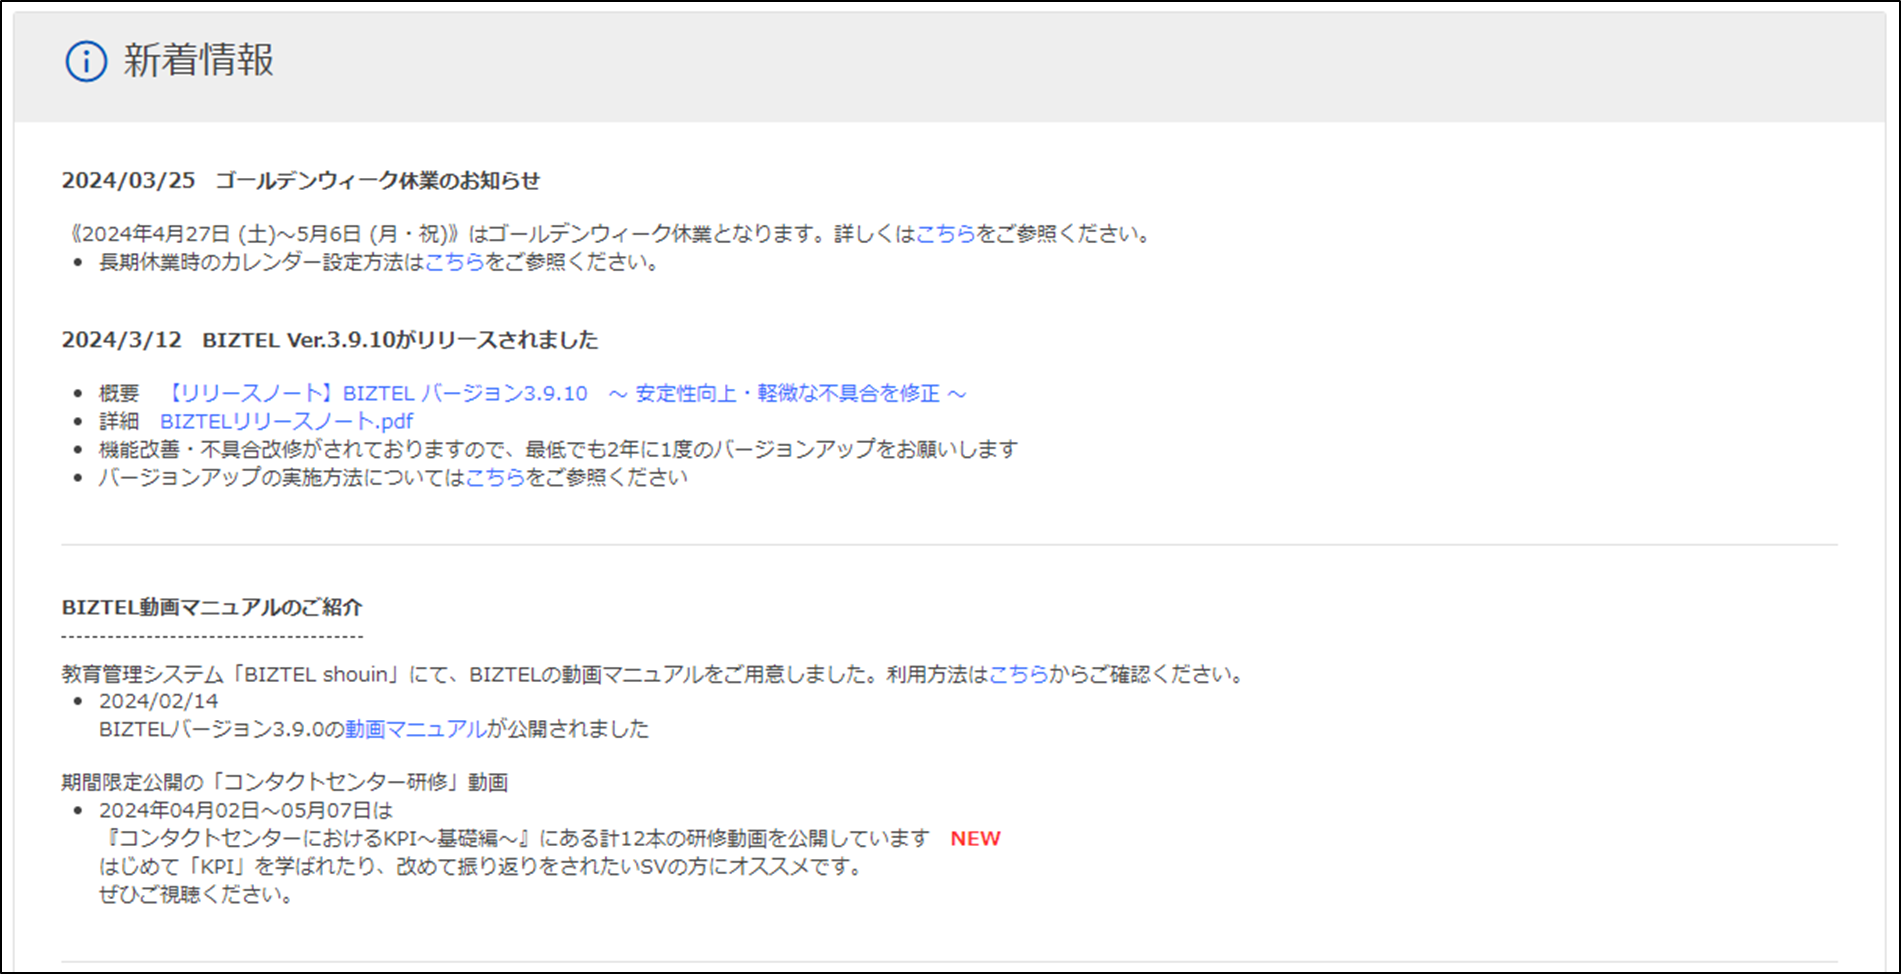This screenshot has width=1901, height=974.
Task: Click the heading ゴールデンウィーク休業のお知らせ
Action: pyautogui.click(x=378, y=180)
